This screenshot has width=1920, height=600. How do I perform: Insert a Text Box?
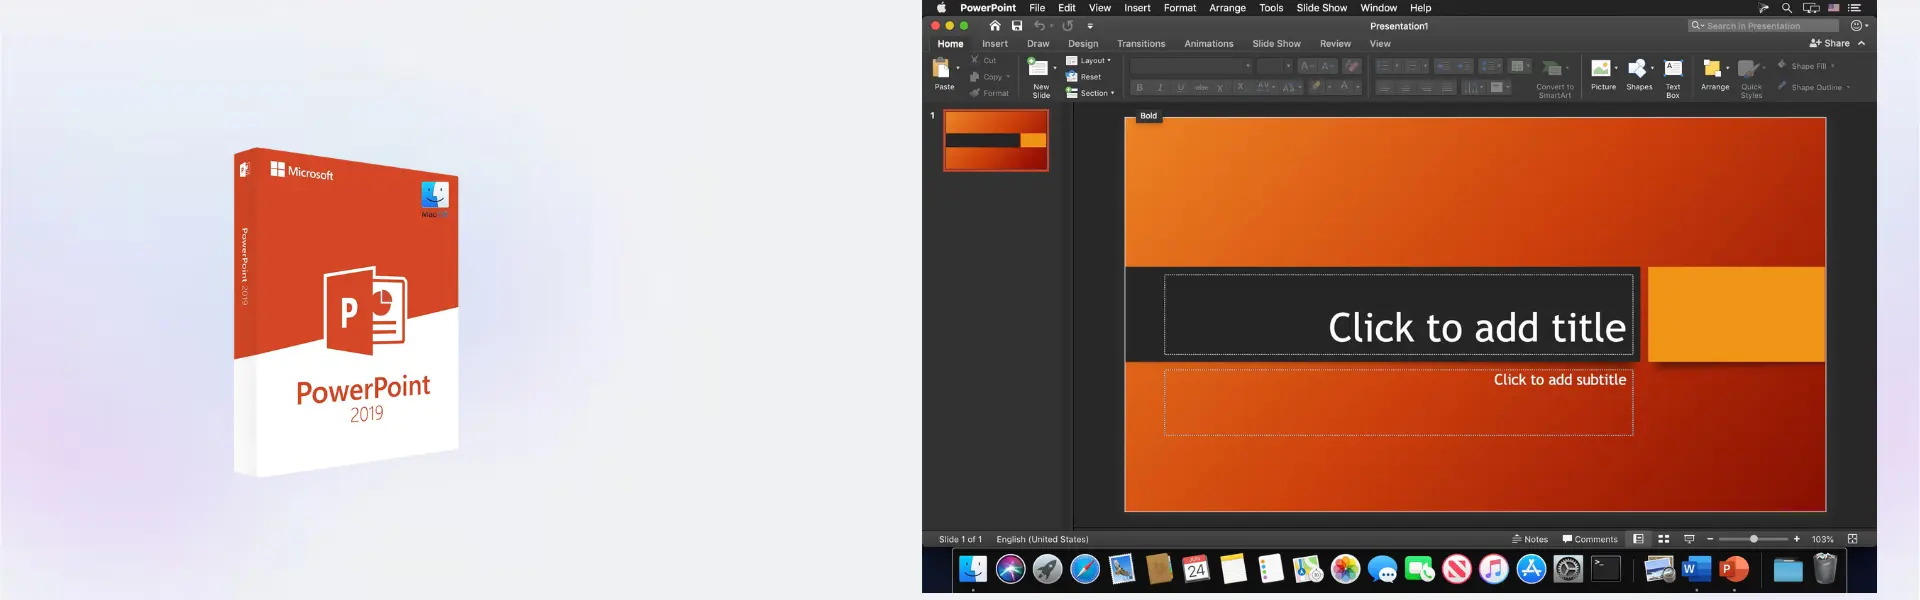(1673, 78)
